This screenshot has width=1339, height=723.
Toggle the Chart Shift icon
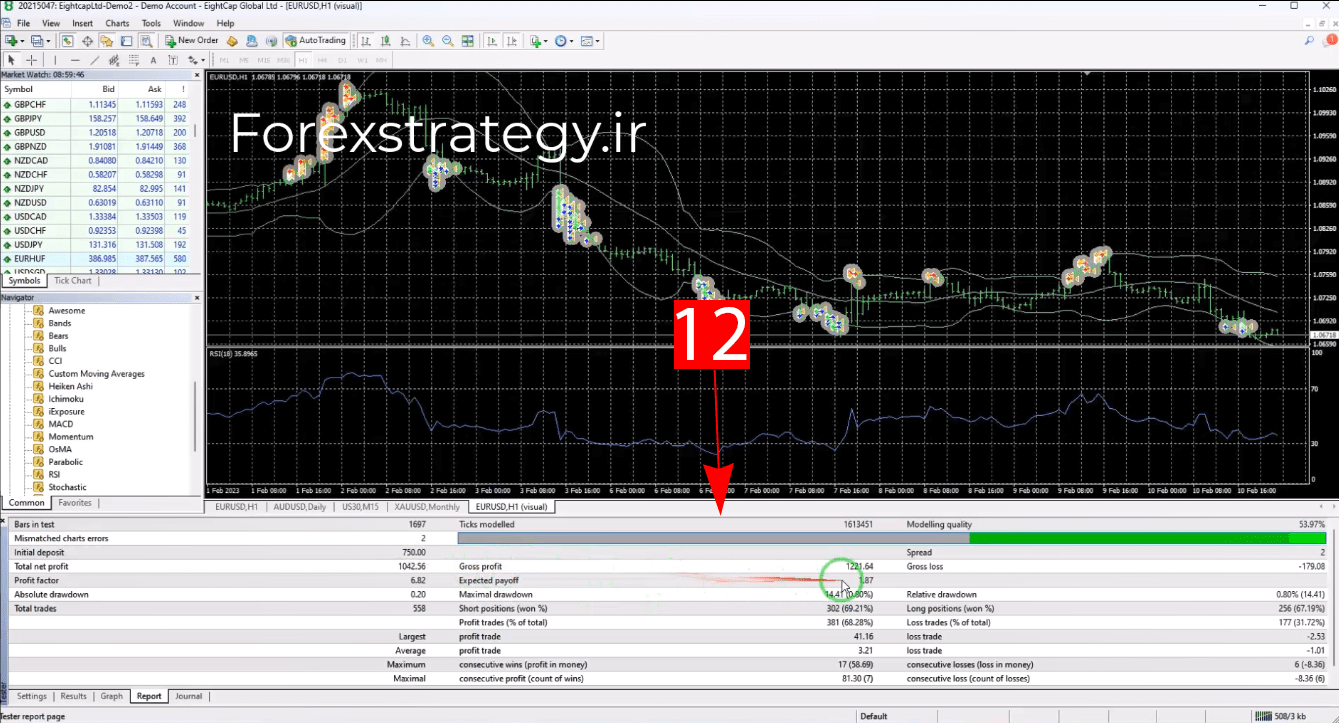tap(511, 41)
